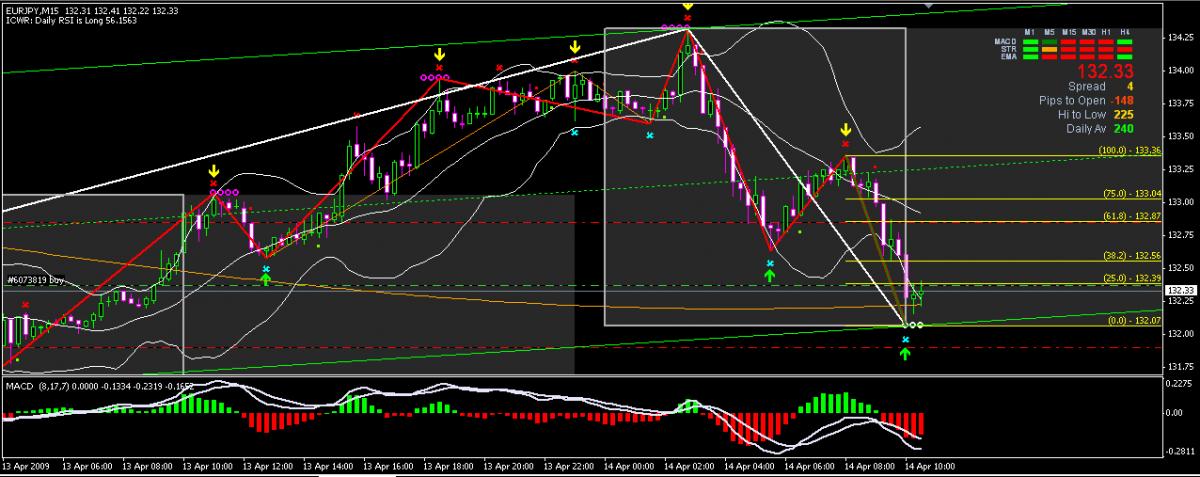Click the 14 Apr 08:00 time axis label

868,468
